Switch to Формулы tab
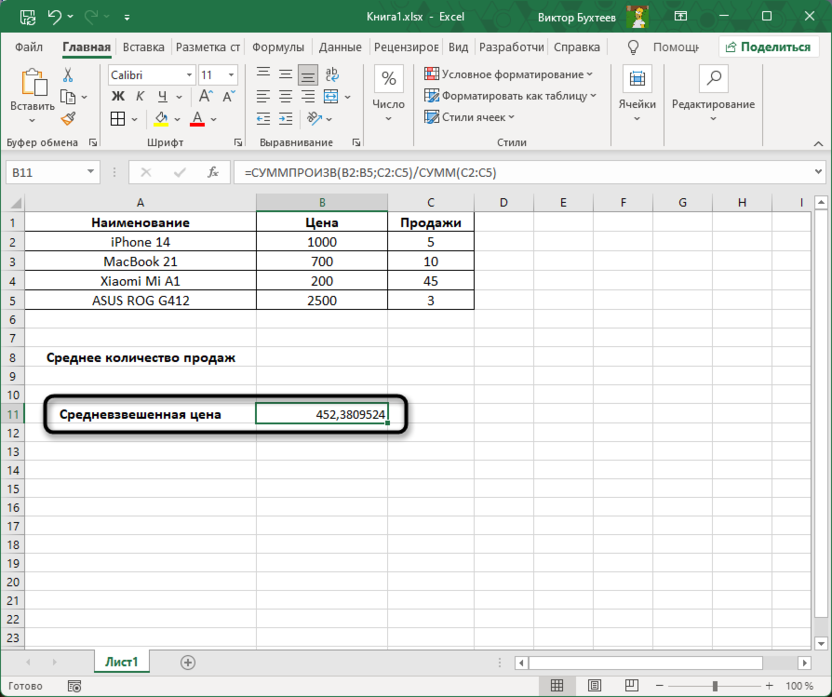 pyautogui.click(x=278, y=47)
